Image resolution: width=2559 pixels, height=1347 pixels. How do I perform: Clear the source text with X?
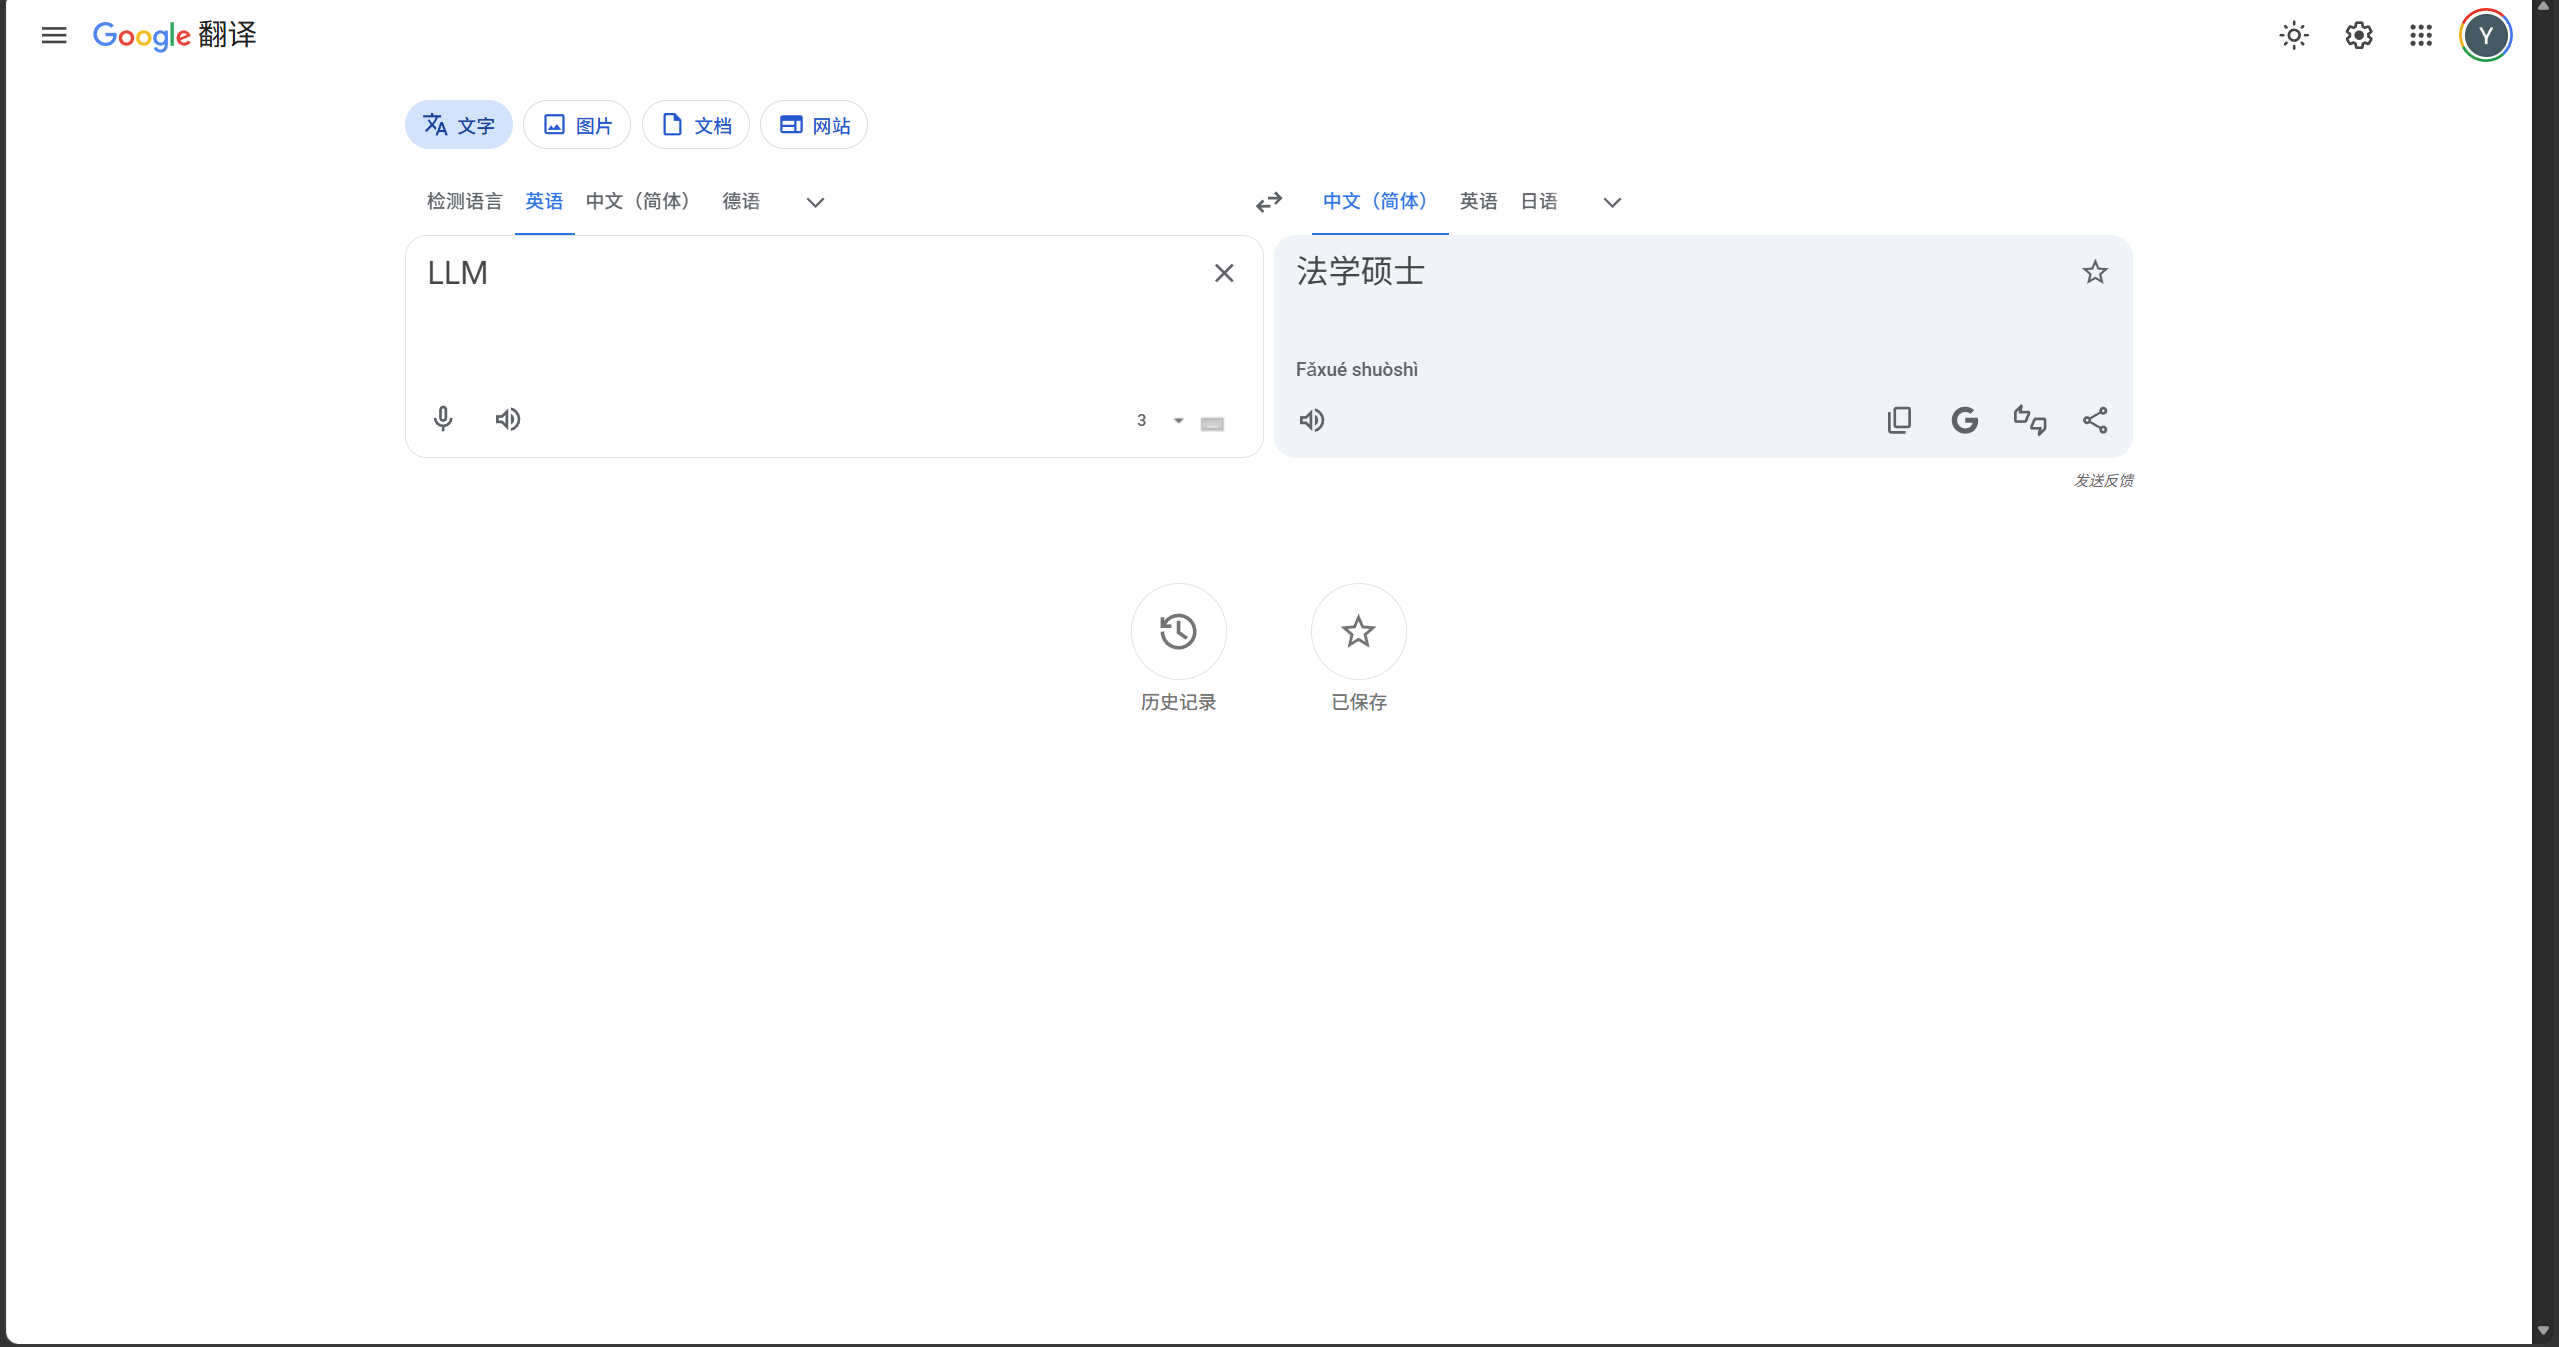[x=1224, y=273]
